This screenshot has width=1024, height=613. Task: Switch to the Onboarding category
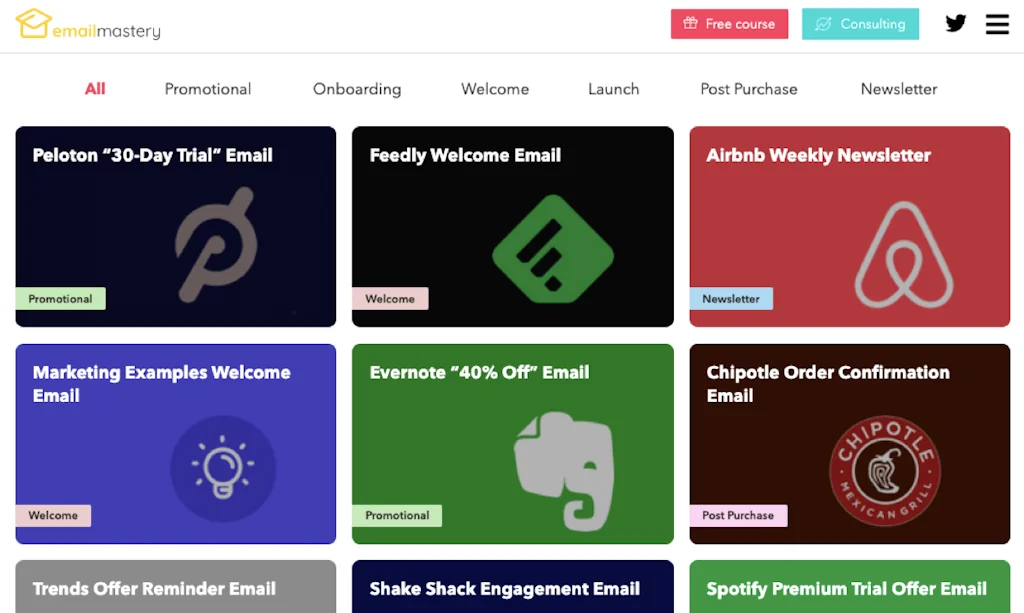click(x=356, y=89)
